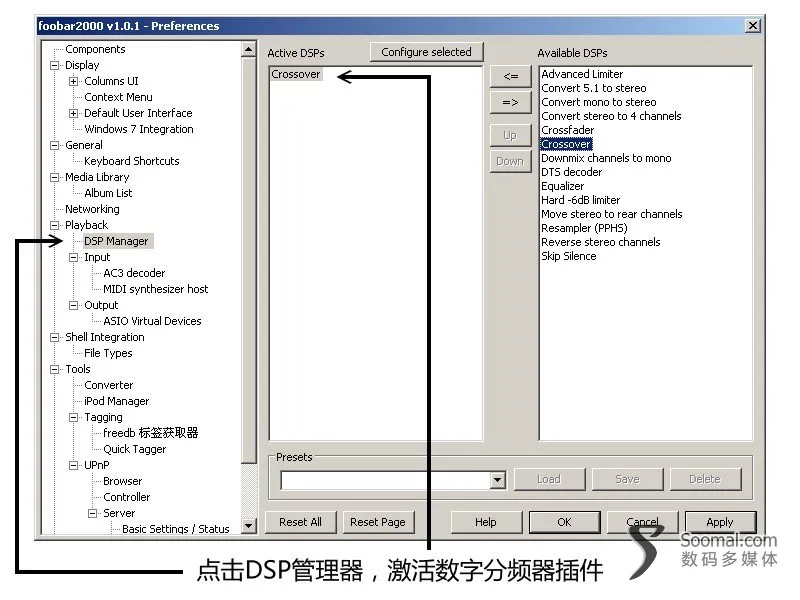Click the Save preset button
800x600 pixels.
pos(628,480)
